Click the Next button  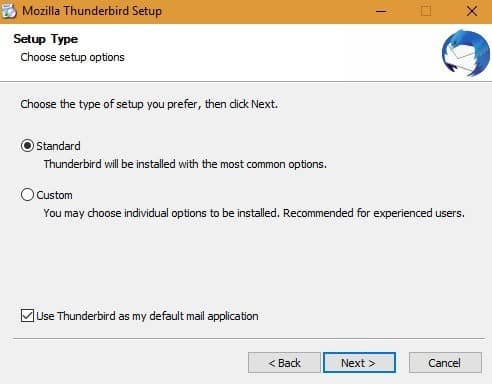(359, 363)
